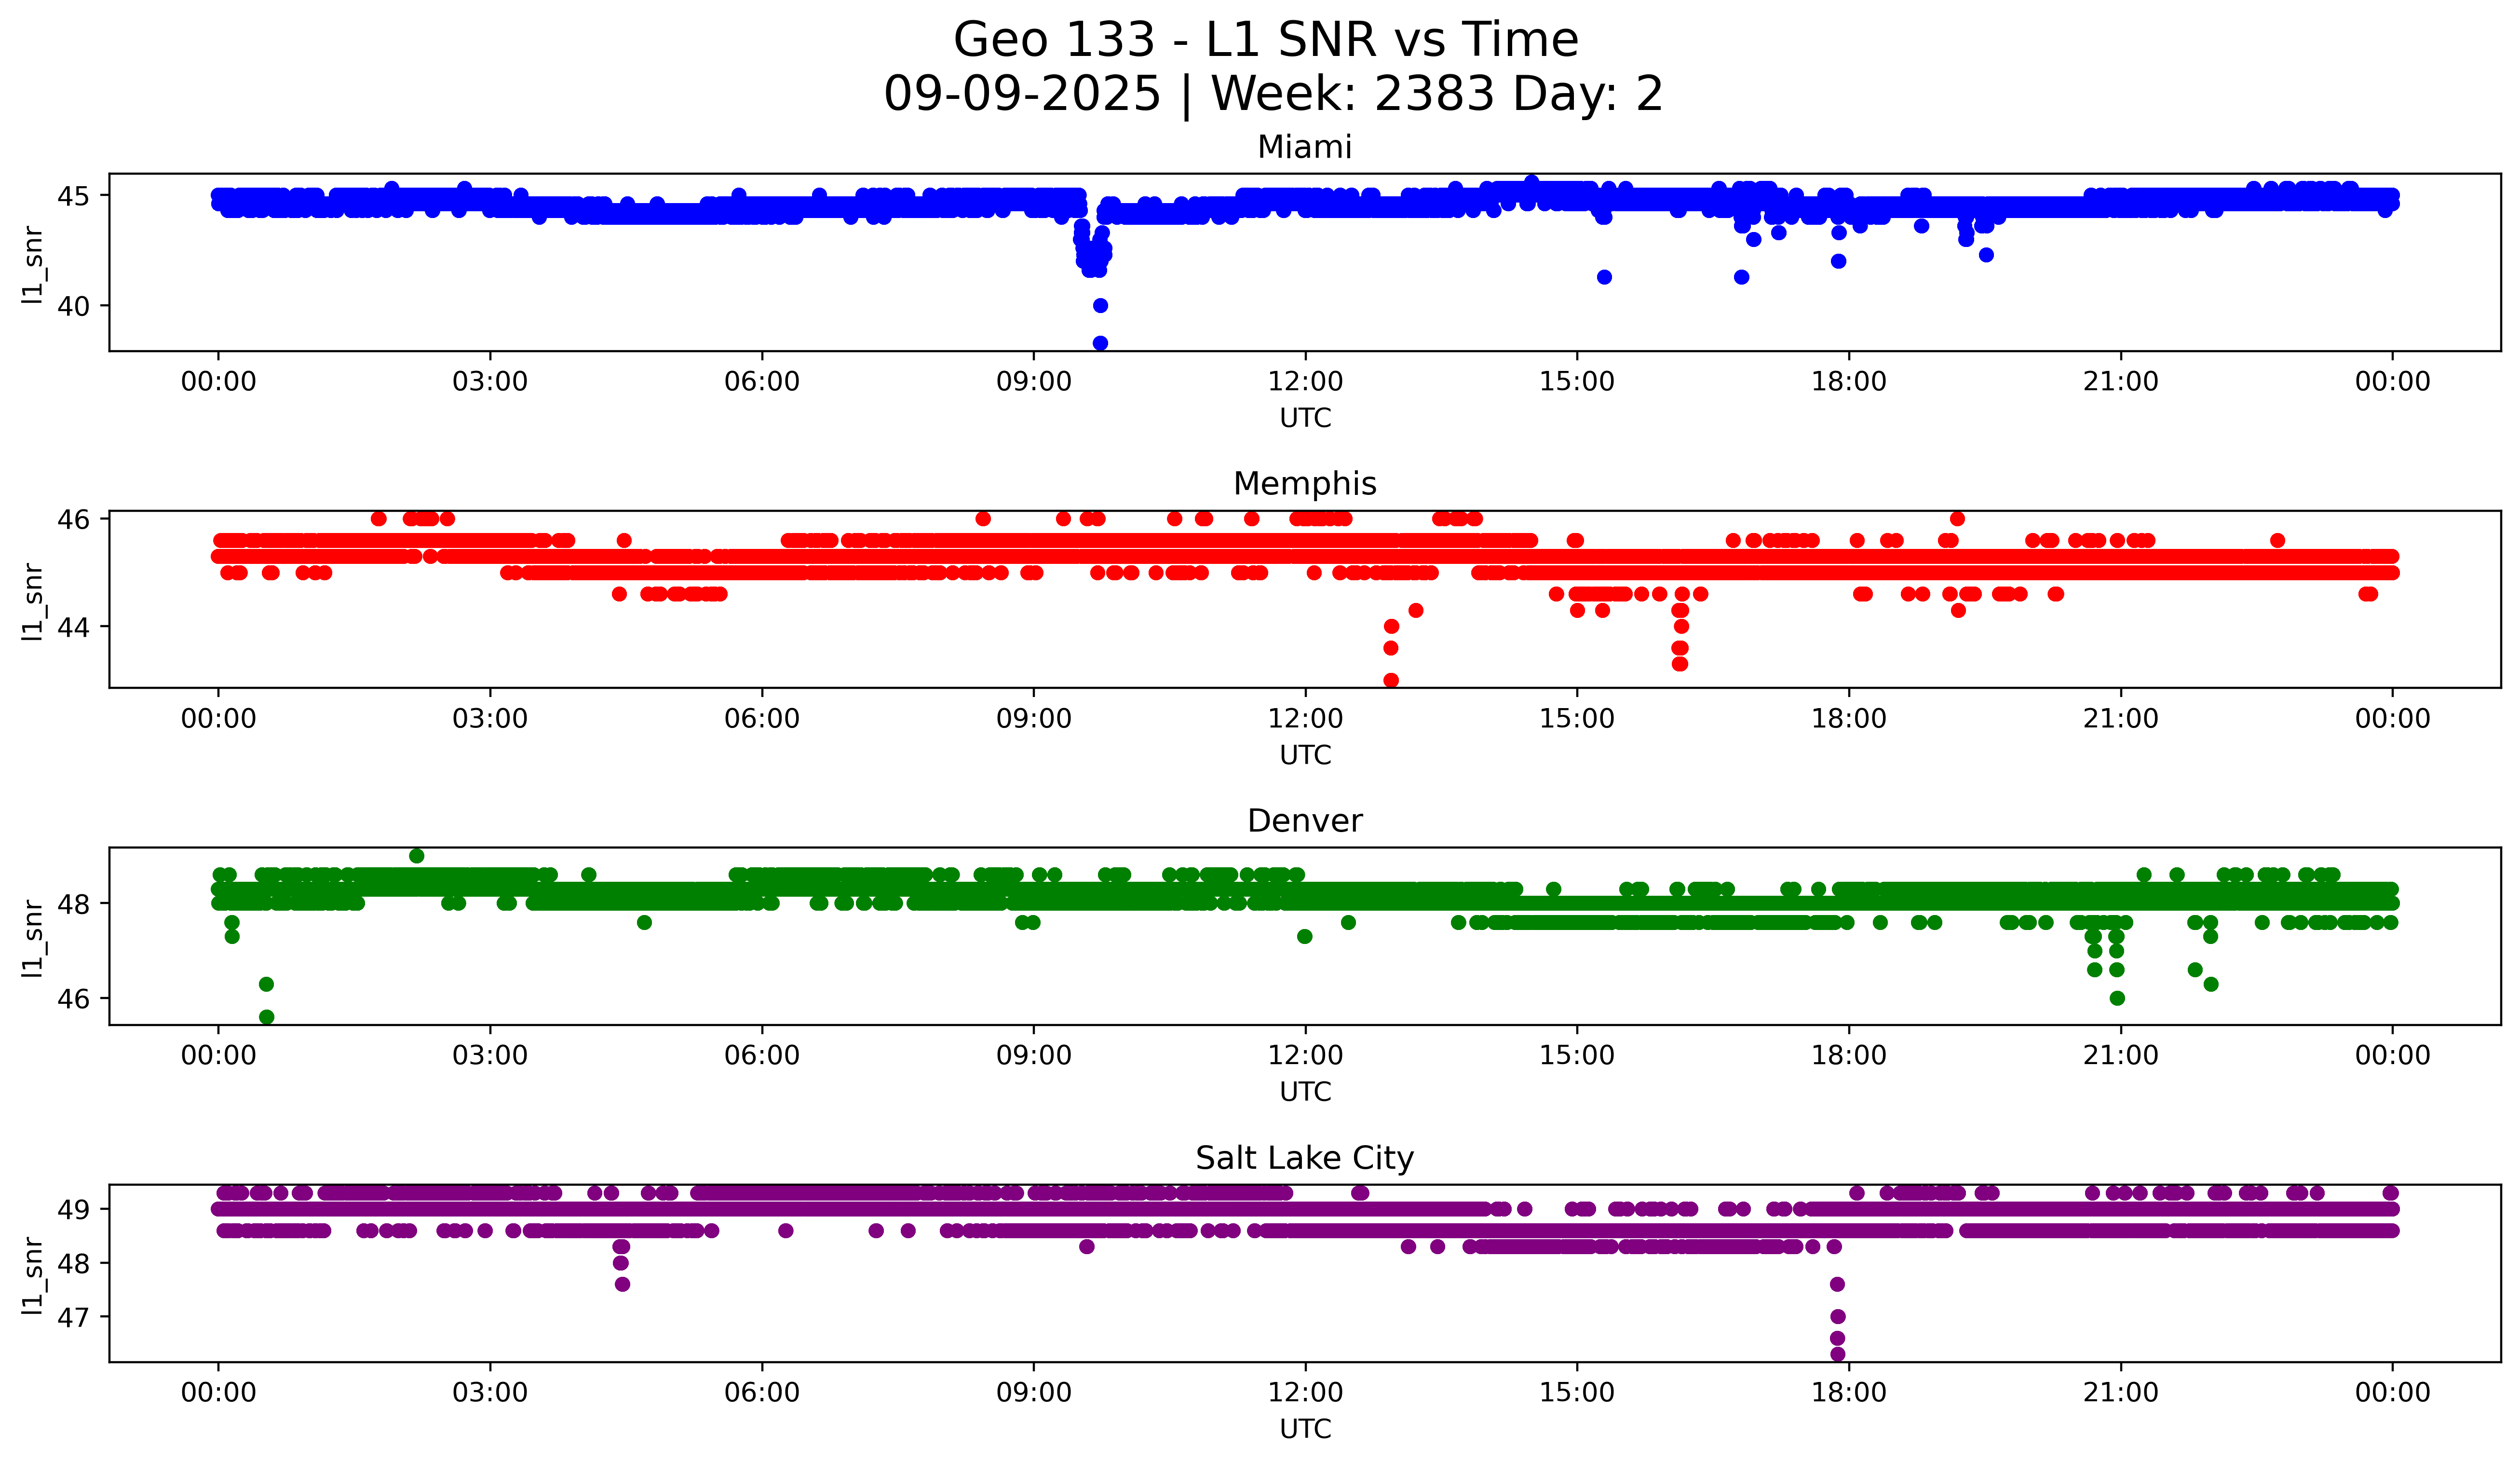The height and width of the screenshot is (1463, 2520).
Task: Click the main title 'Geo 133 - L1 SNR vs Time'
Action: pos(1265,40)
